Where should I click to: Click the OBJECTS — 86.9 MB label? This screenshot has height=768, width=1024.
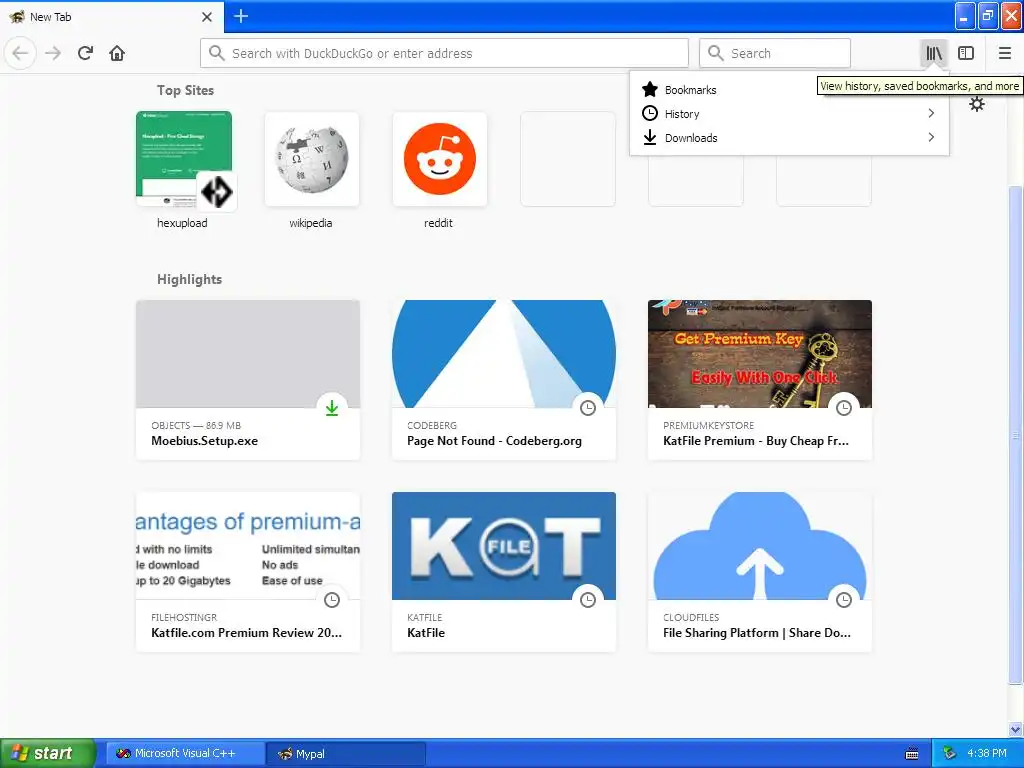(x=196, y=425)
